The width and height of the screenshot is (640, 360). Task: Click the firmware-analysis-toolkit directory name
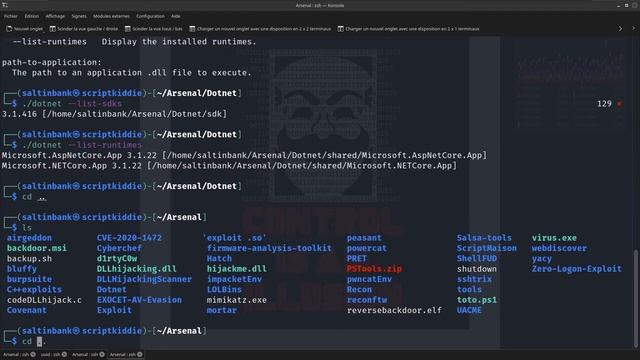tap(269, 248)
